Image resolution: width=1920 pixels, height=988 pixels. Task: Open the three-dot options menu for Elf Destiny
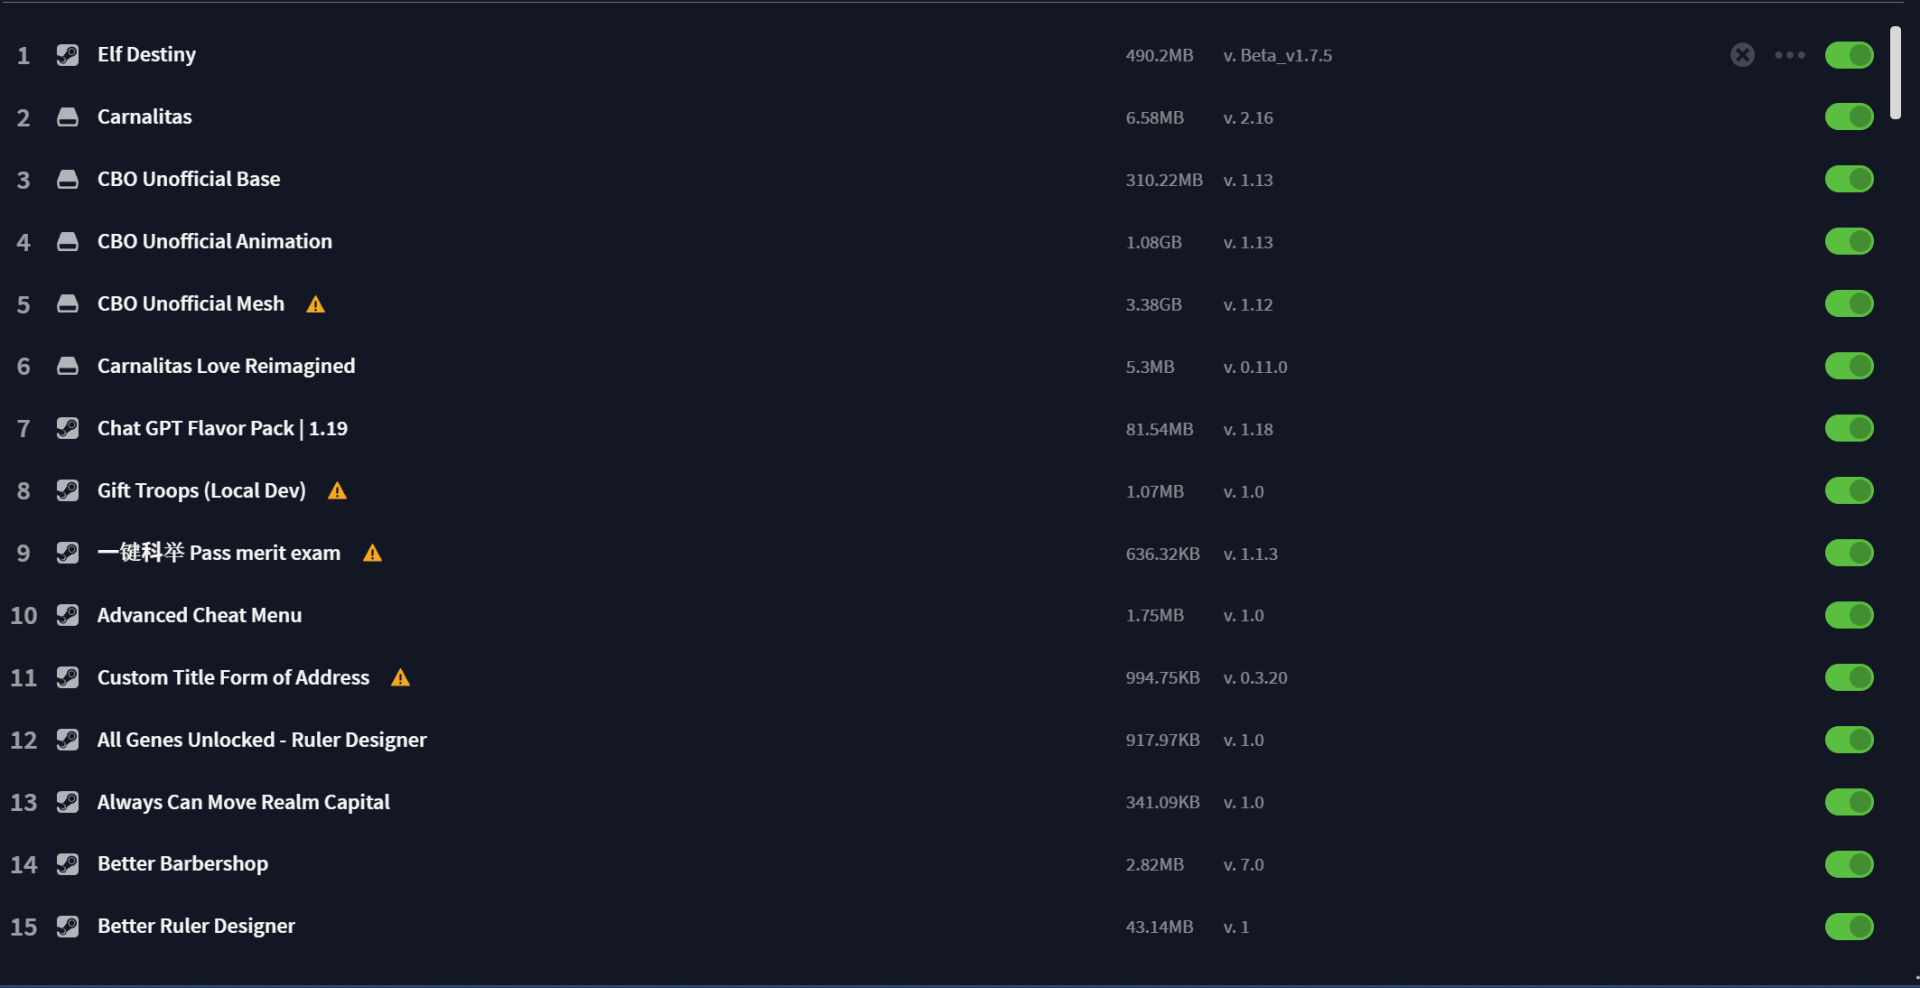[x=1790, y=55]
